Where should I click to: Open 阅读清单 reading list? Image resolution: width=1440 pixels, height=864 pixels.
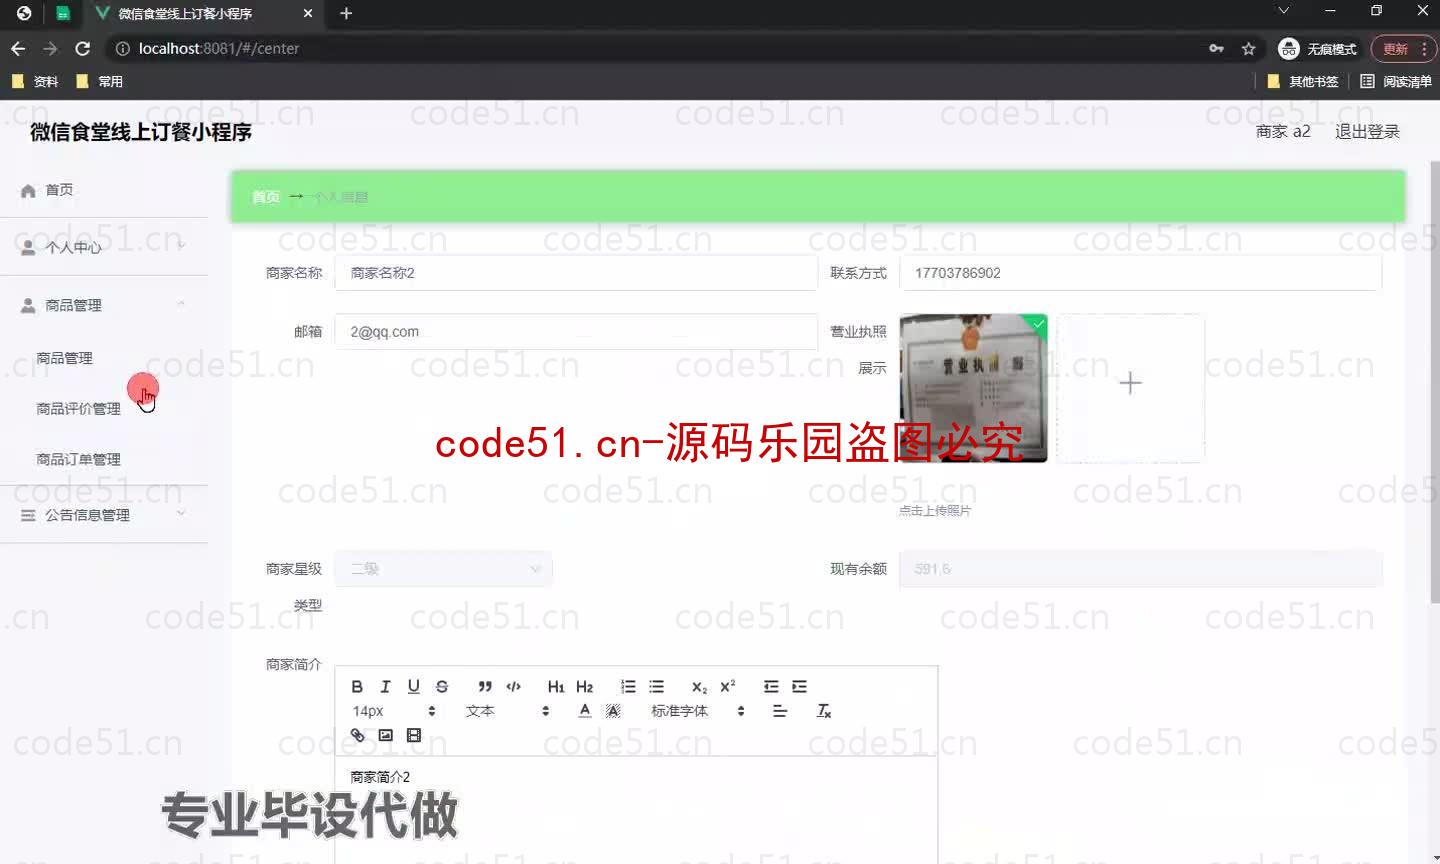point(1396,81)
